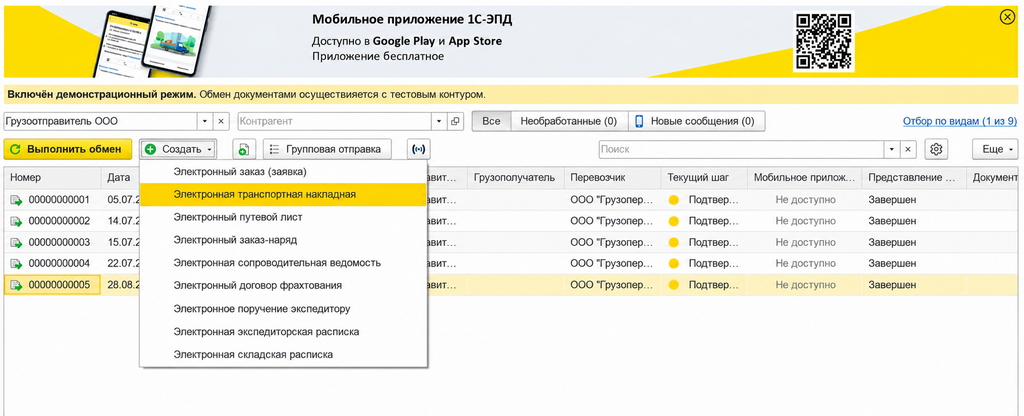The image size is (1024, 416).
Task: Click yellow status dot in row 00000000004
Action: (x=674, y=264)
